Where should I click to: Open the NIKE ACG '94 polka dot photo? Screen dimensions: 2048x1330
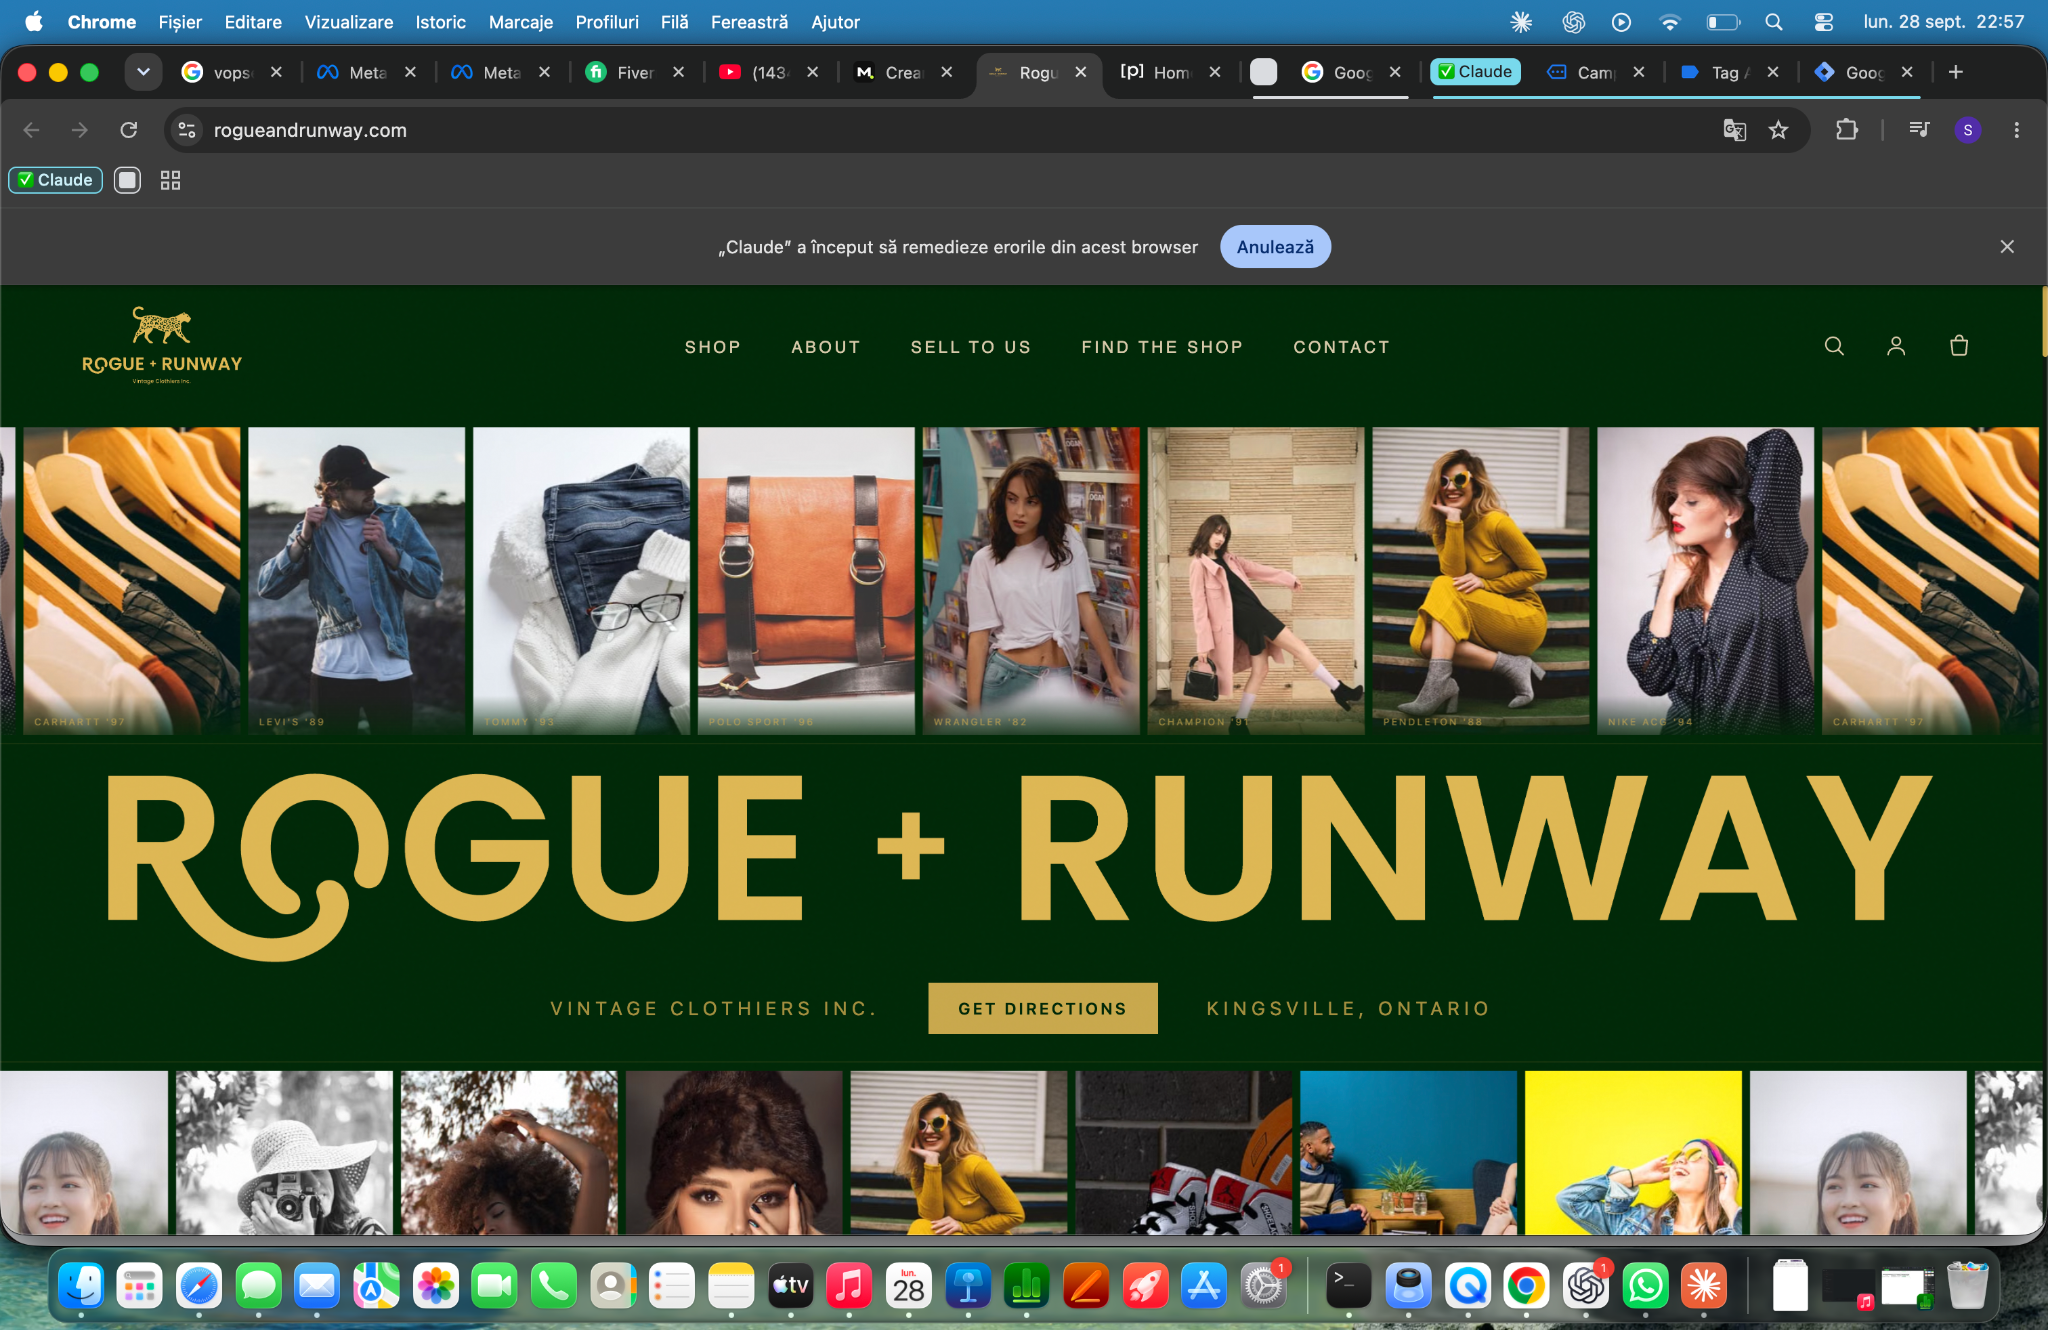coord(1705,581)
